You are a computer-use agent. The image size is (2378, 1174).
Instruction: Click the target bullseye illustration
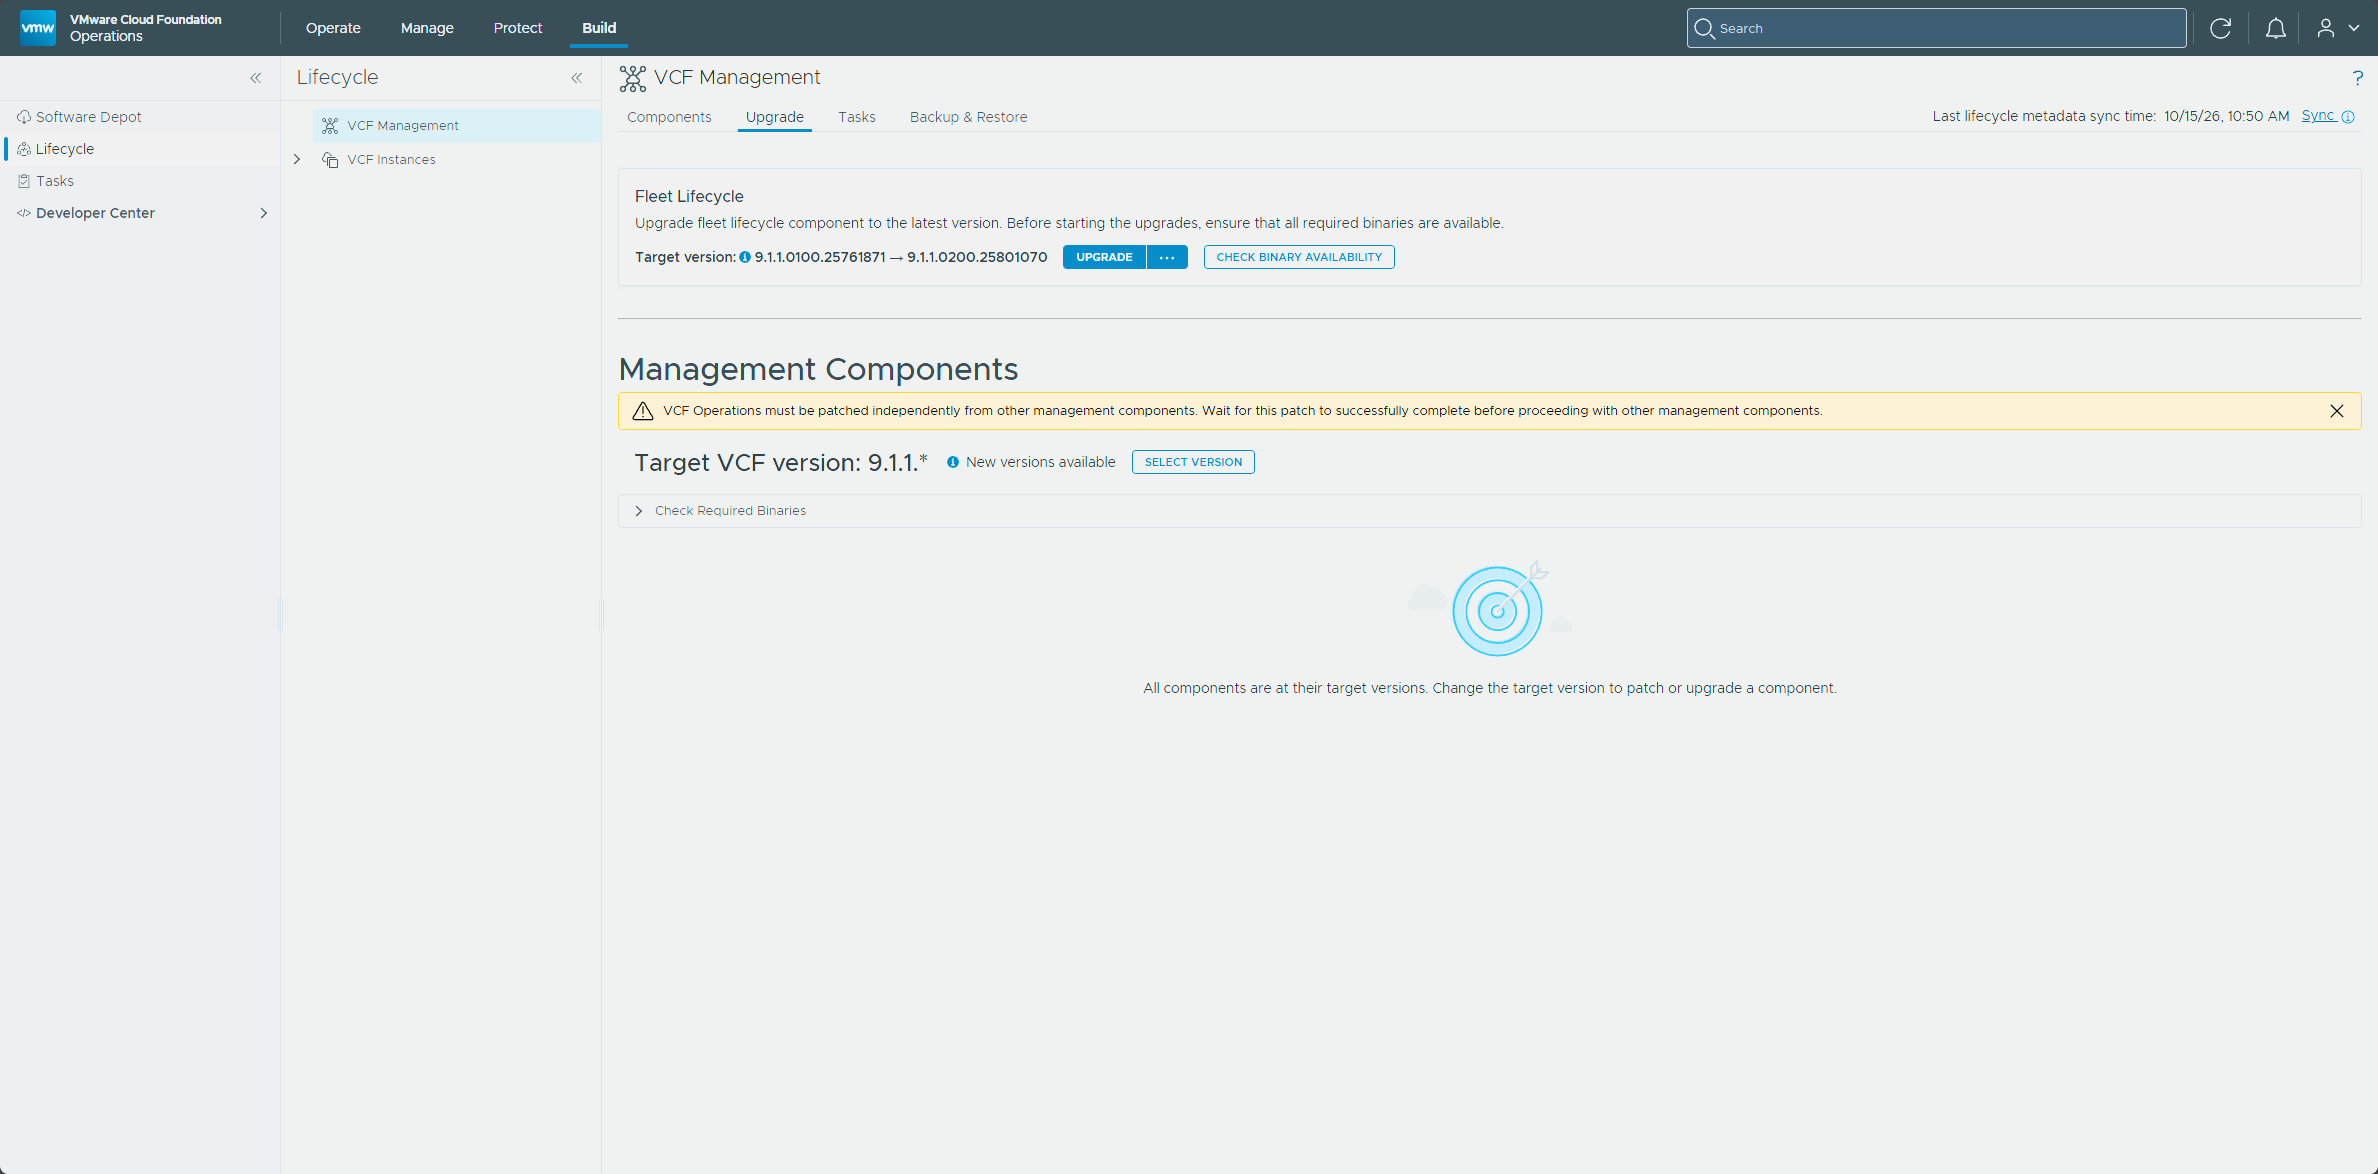pyautogui.click(x=1497, y=611)
